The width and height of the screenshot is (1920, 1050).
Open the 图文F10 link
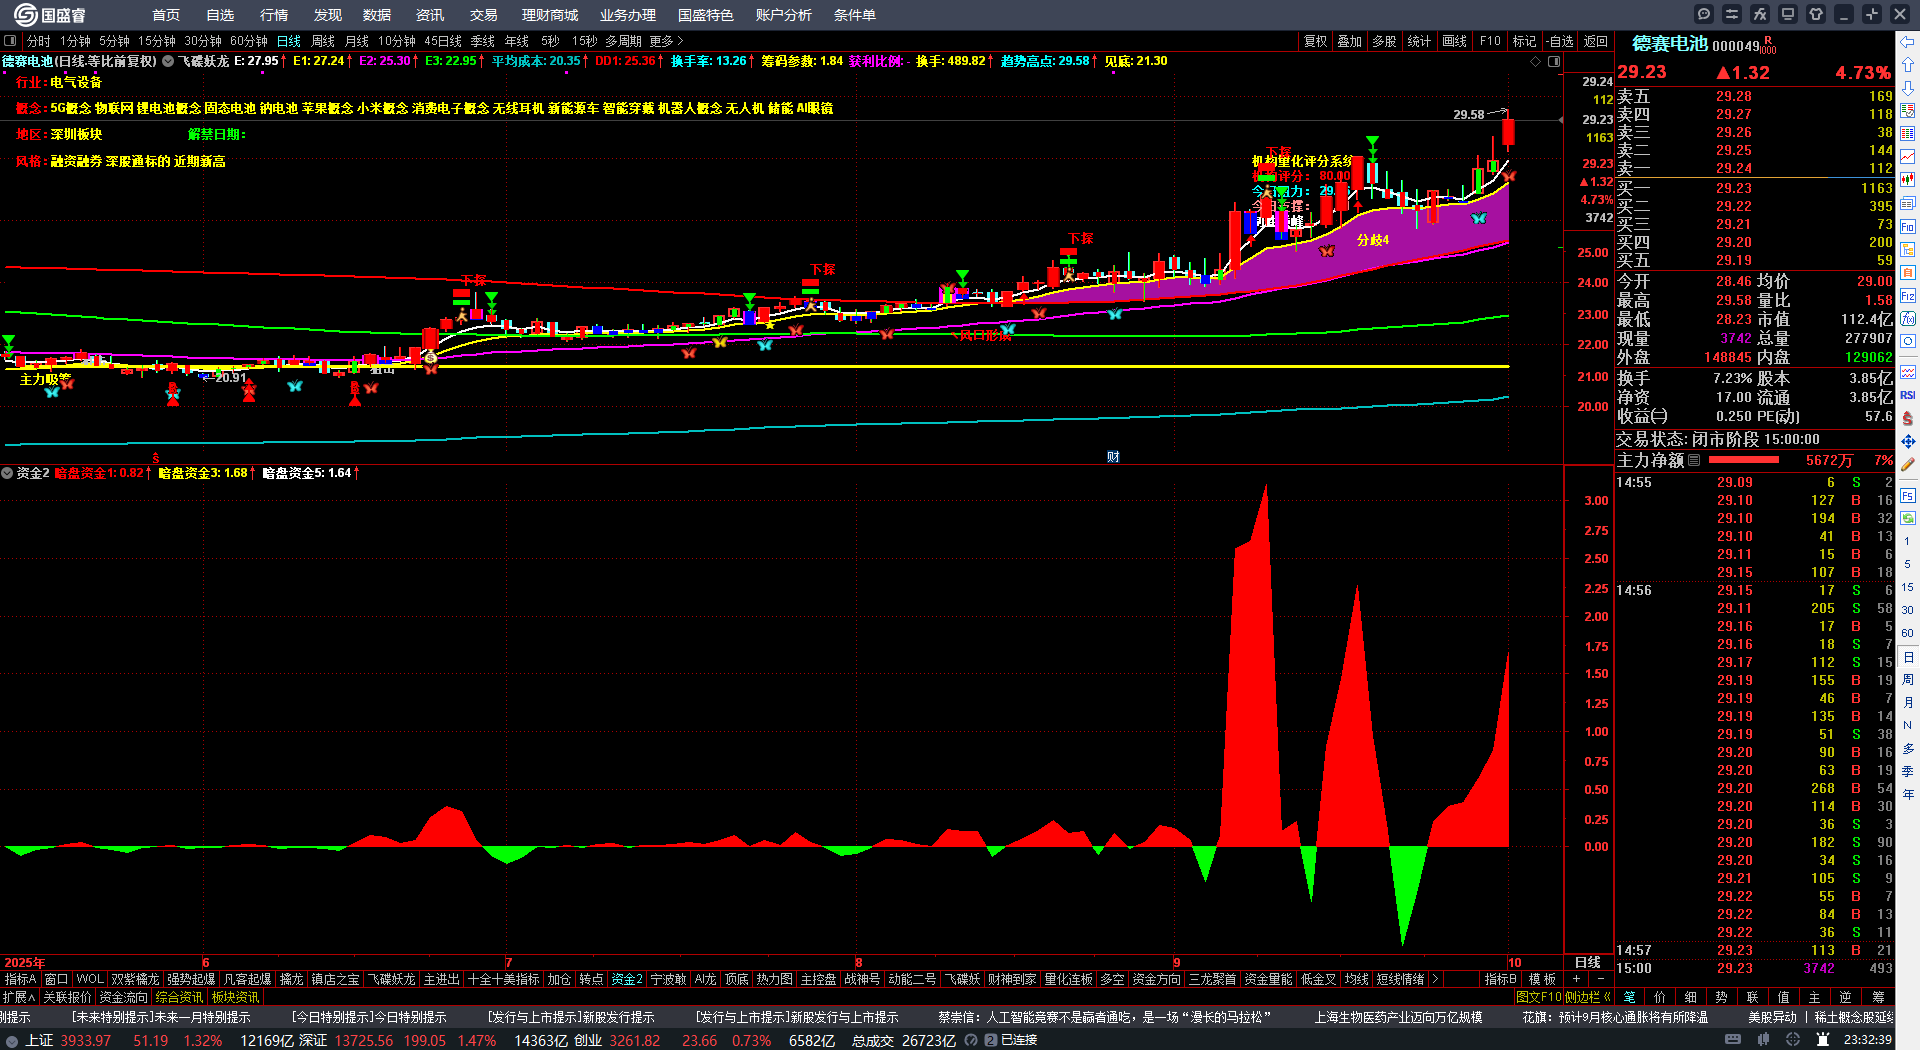tap(1539, 997)
